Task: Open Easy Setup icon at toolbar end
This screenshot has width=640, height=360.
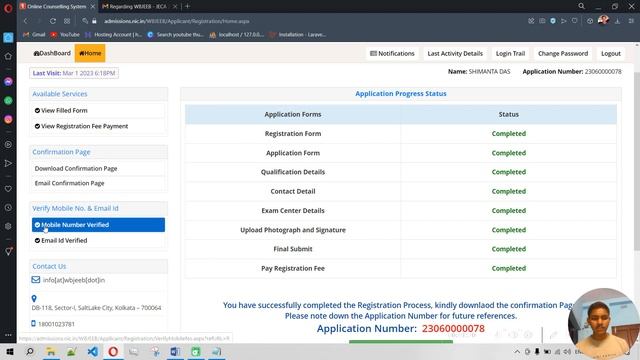Action: tap(631, 21)
